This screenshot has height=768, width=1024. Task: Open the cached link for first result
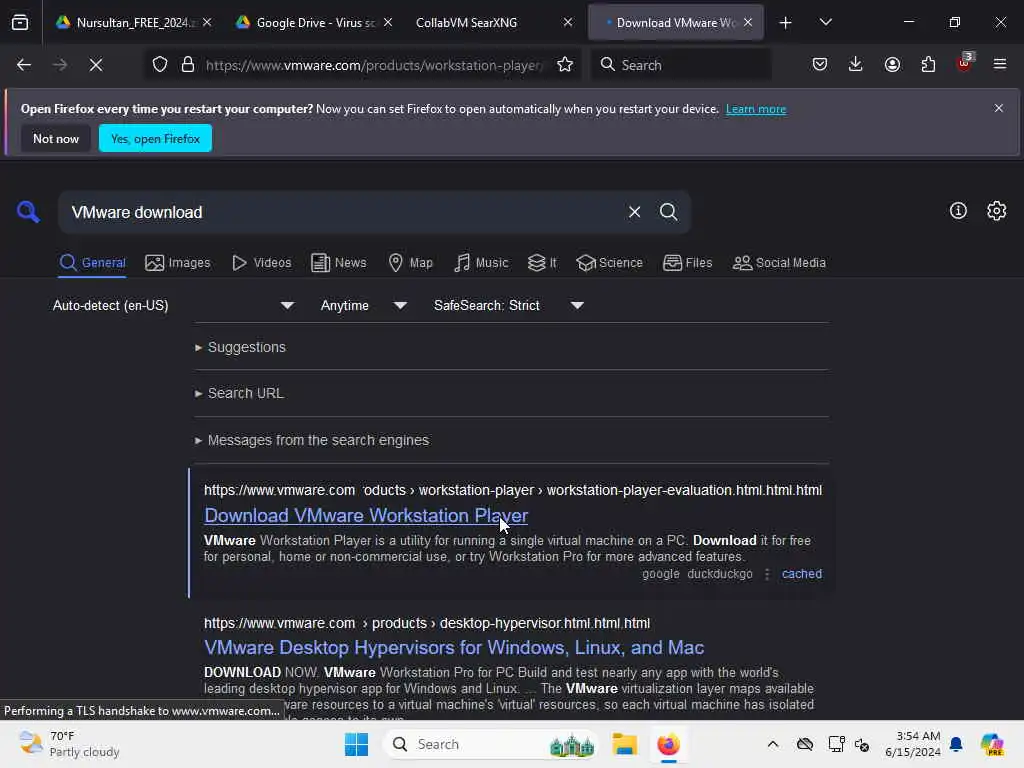[801, 574]
